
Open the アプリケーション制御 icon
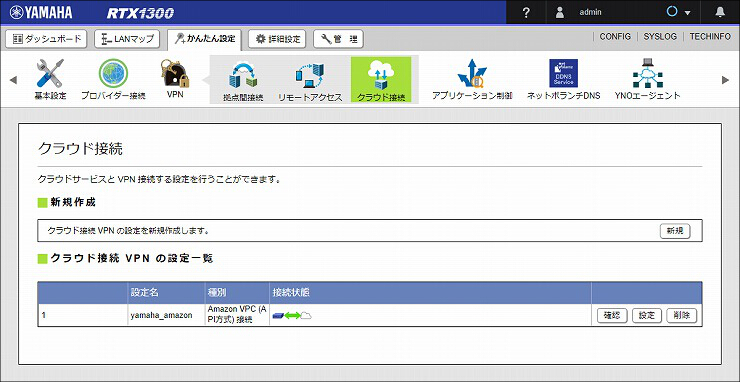click(x=472, y=73)
